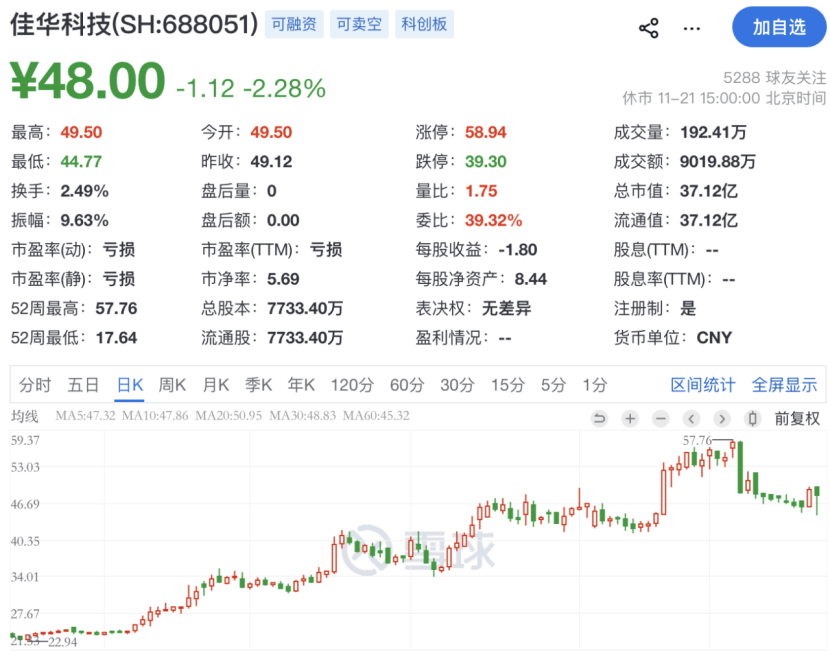Screen dimensions: 830x651
Task: Zoom in on the chart with plus icon
Action: [629, 418]
